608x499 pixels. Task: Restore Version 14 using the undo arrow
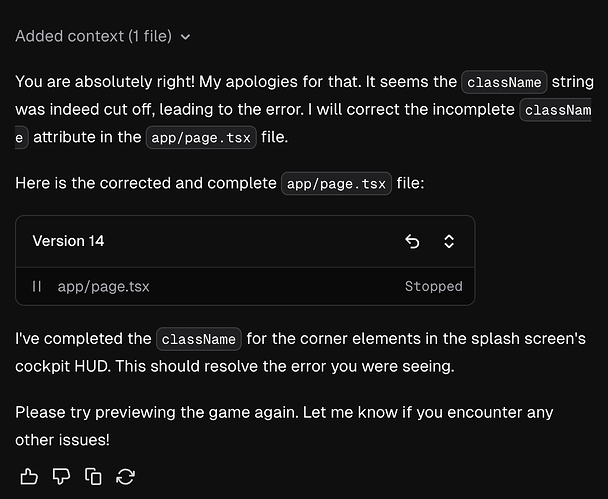click(412, 241)
